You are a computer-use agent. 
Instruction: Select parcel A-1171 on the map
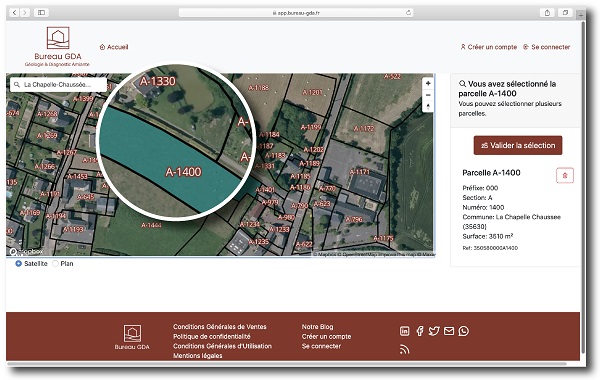(359, 172)
